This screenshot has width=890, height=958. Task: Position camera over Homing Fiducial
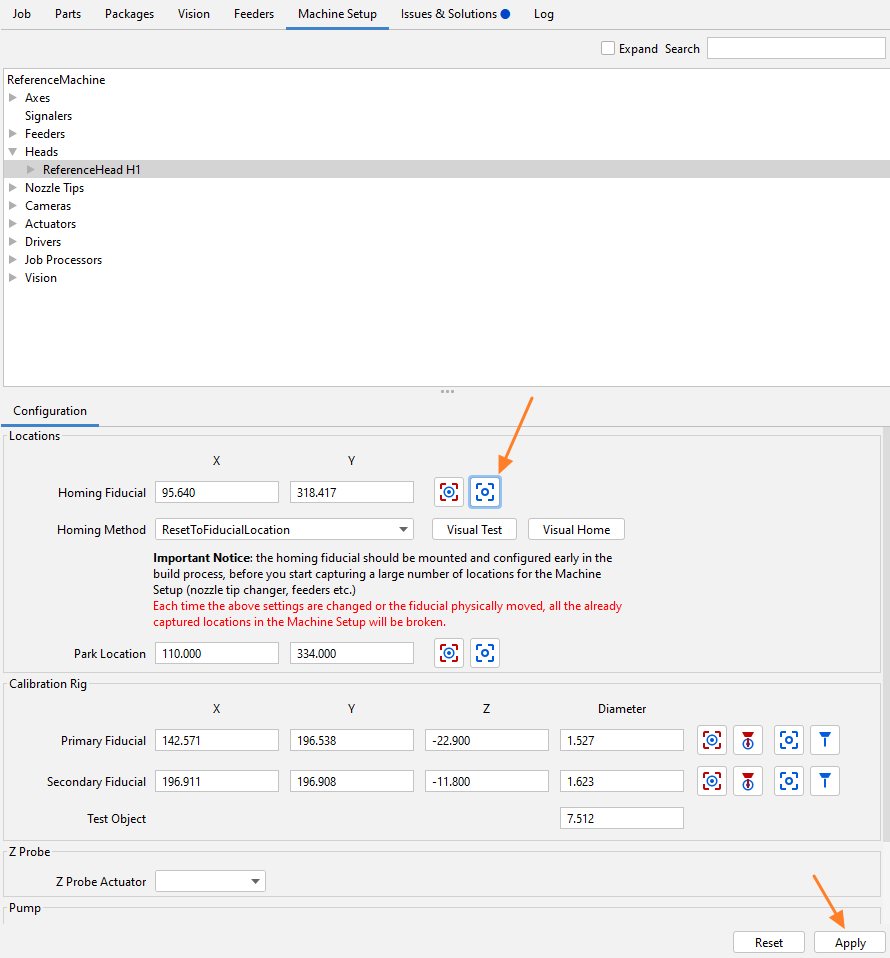point(485,492)
